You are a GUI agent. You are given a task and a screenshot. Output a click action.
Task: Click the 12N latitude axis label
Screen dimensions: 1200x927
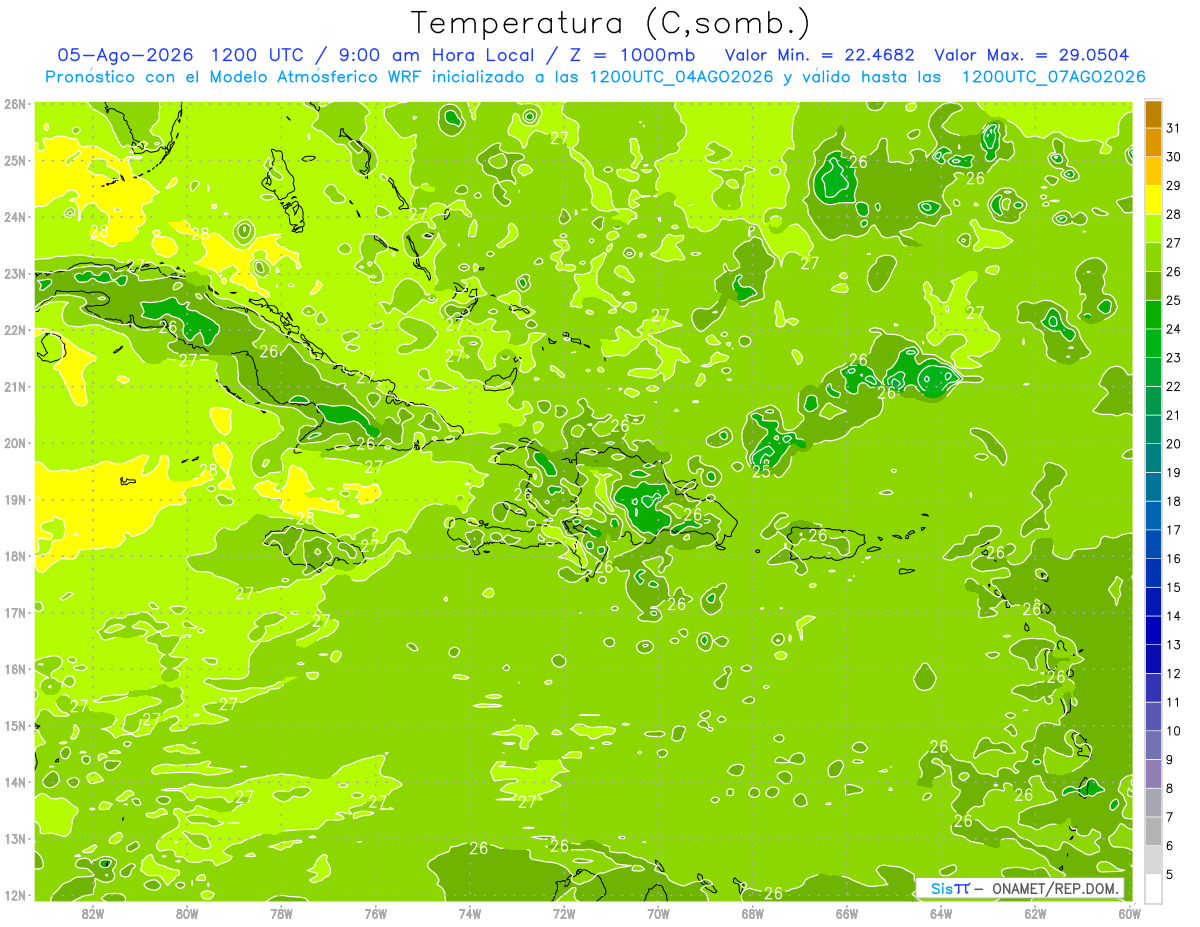pyautogui.click(x=14, y=895)
